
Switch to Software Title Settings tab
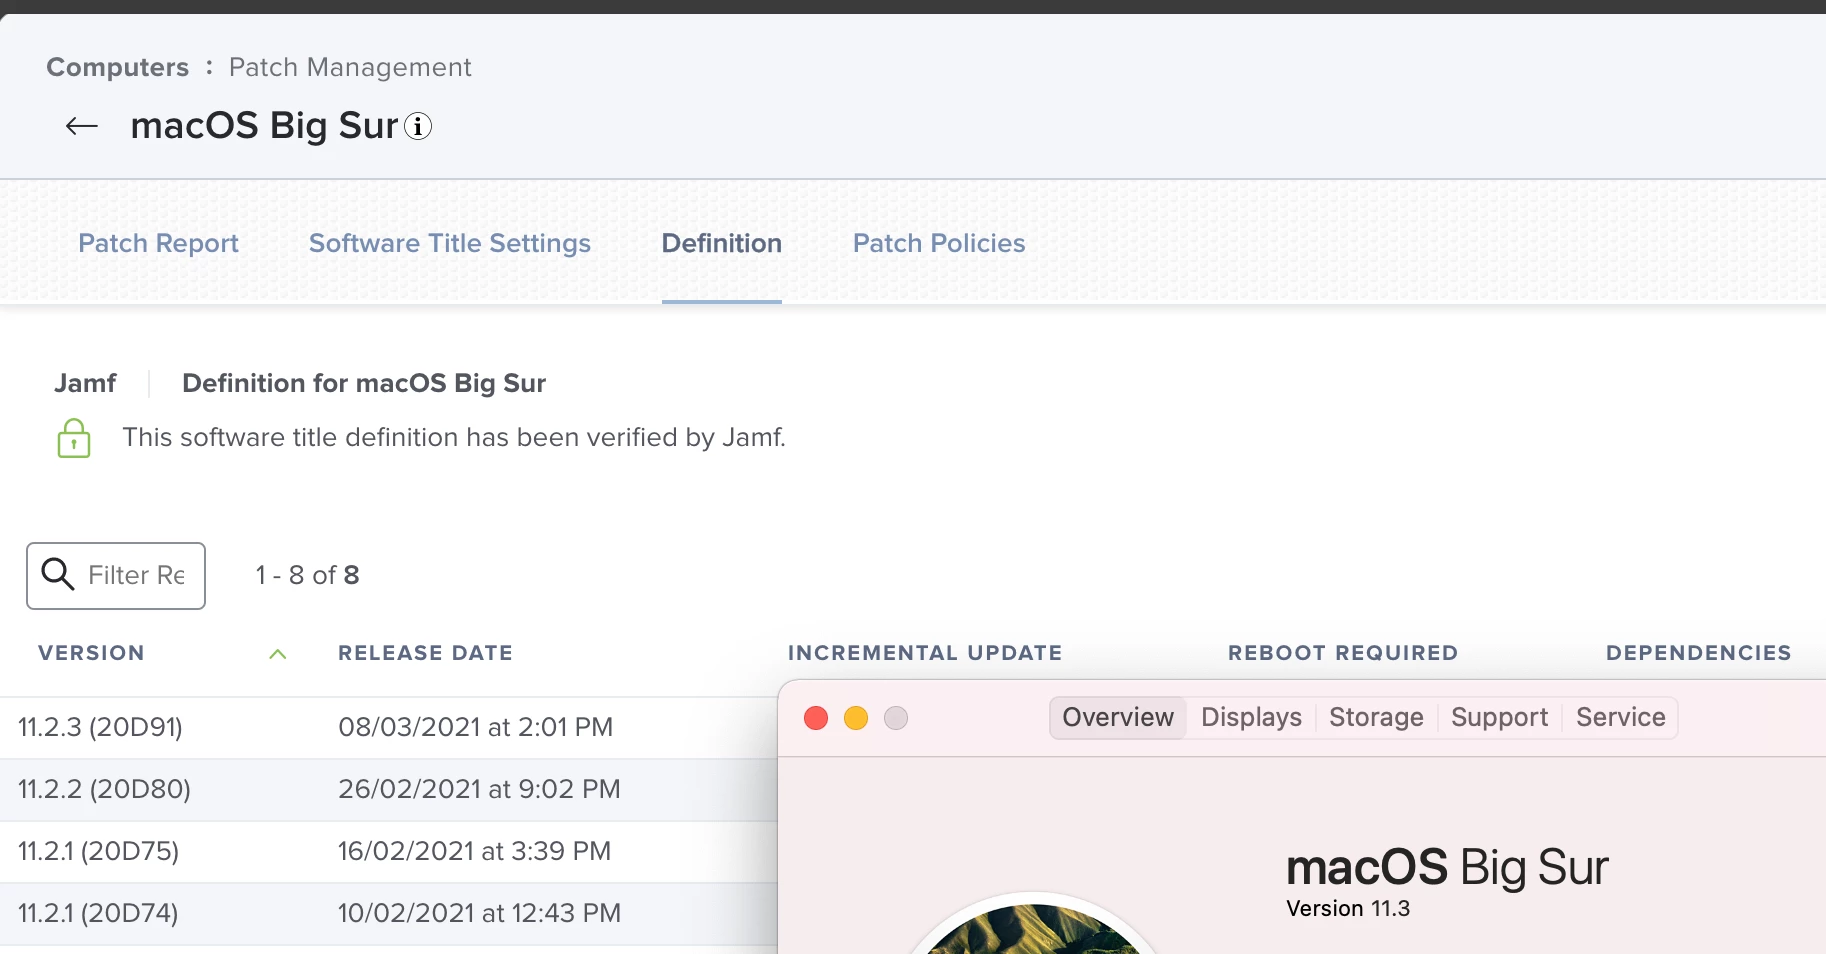[450, 243]
